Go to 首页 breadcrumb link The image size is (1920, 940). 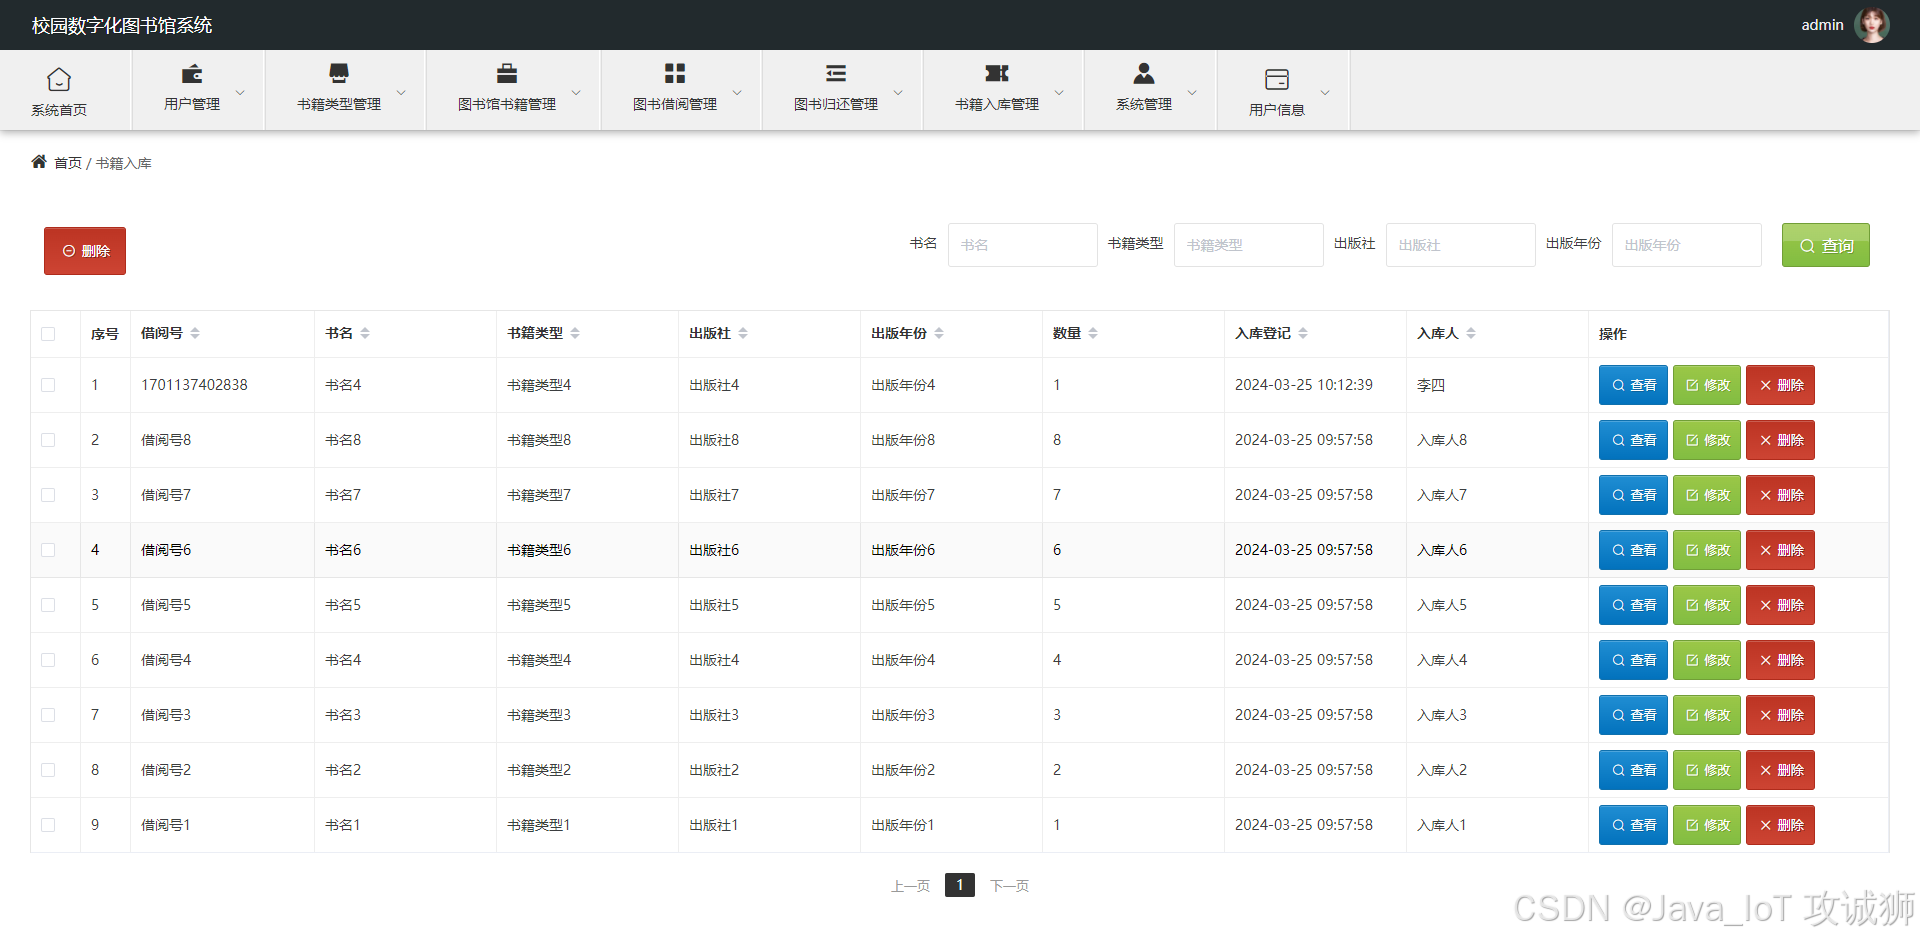pos(68,163)
